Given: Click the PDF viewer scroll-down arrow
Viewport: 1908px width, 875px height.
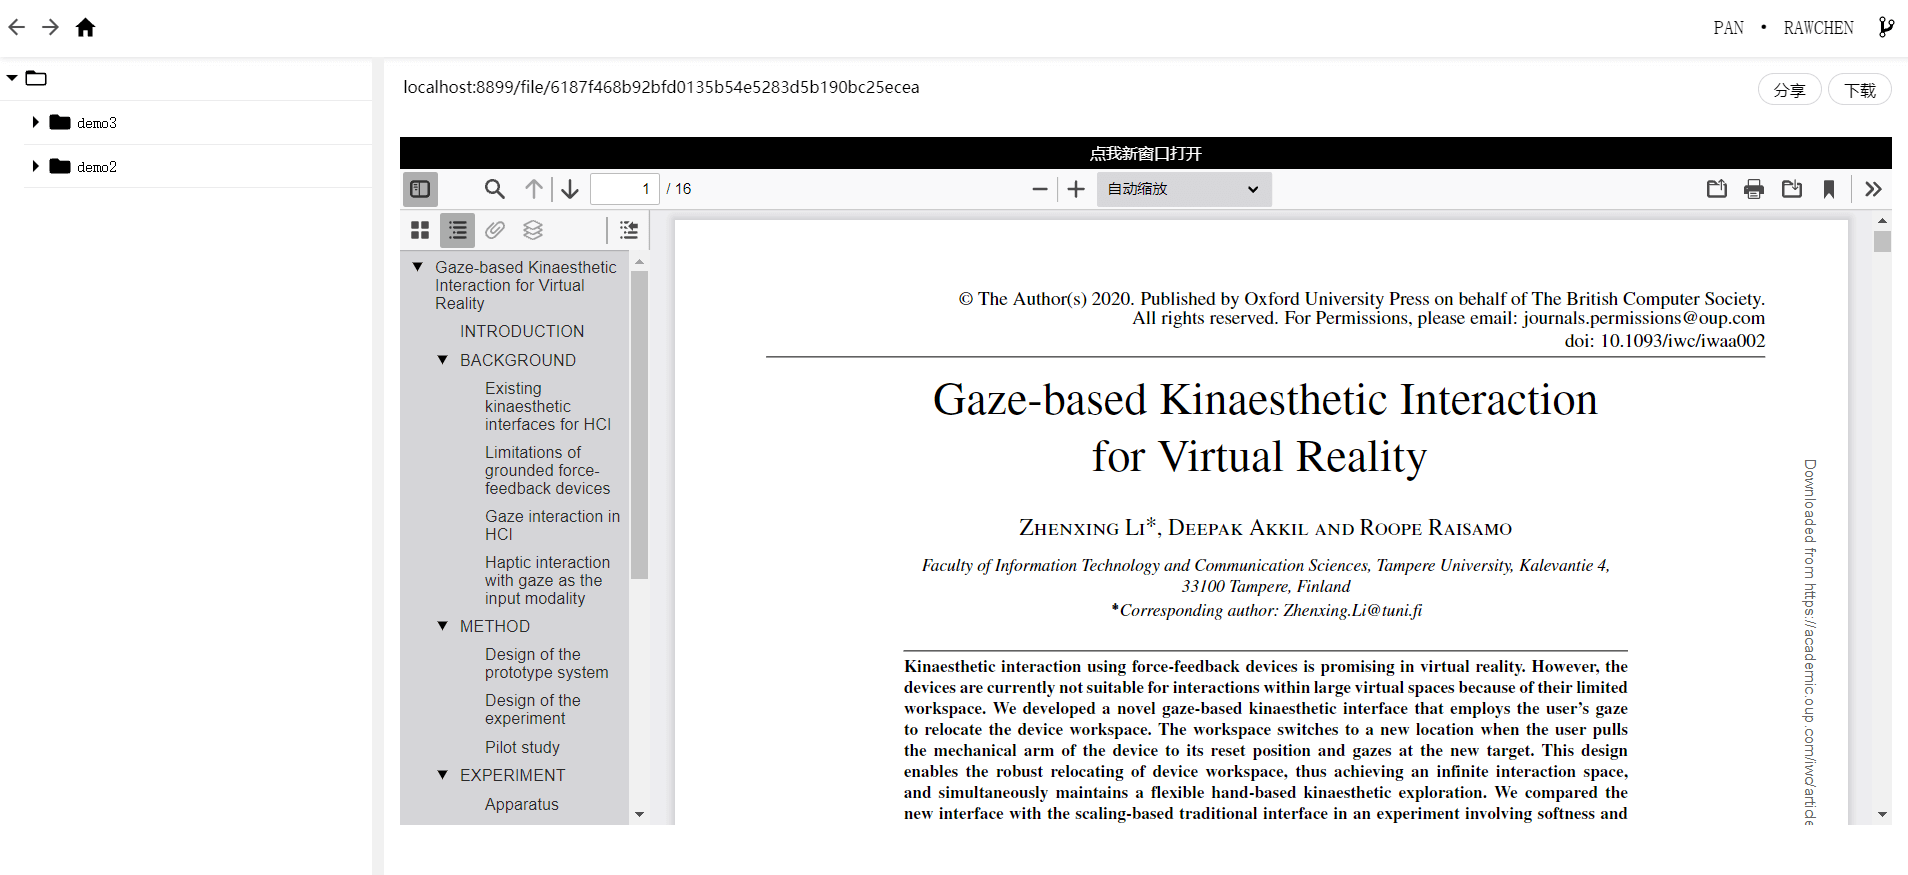Looking at the screenshot, I should point(1883,815).
